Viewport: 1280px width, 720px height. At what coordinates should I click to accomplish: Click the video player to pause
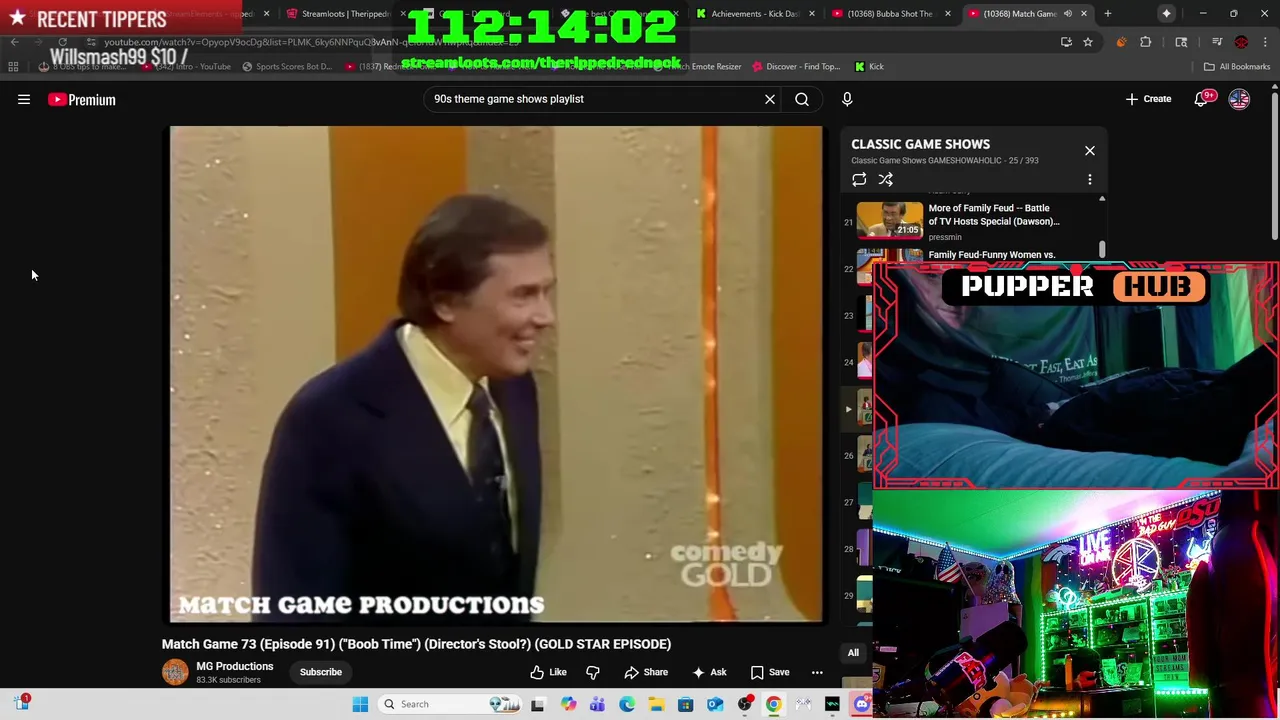click(496, 374)
